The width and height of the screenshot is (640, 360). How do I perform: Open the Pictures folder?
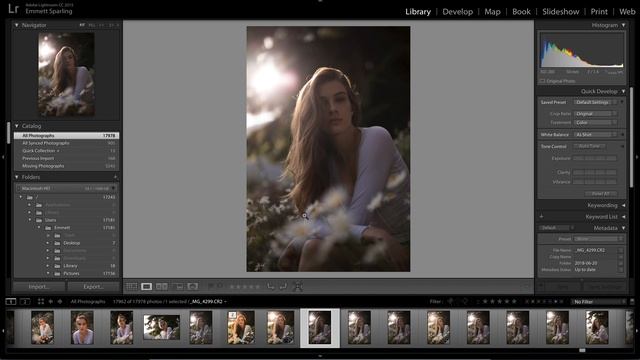coord(71,273)
